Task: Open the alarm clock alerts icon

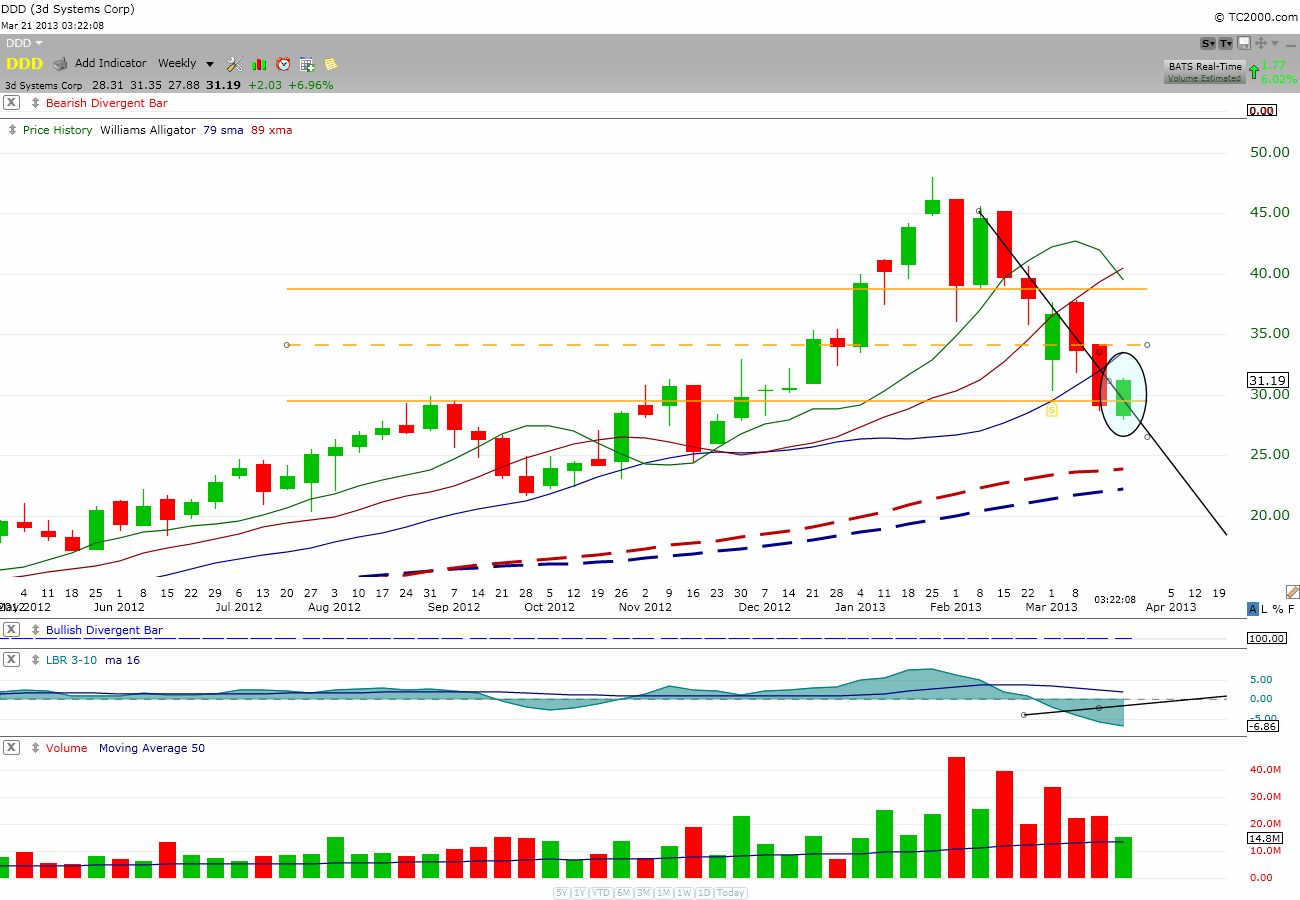Action: 284,64
